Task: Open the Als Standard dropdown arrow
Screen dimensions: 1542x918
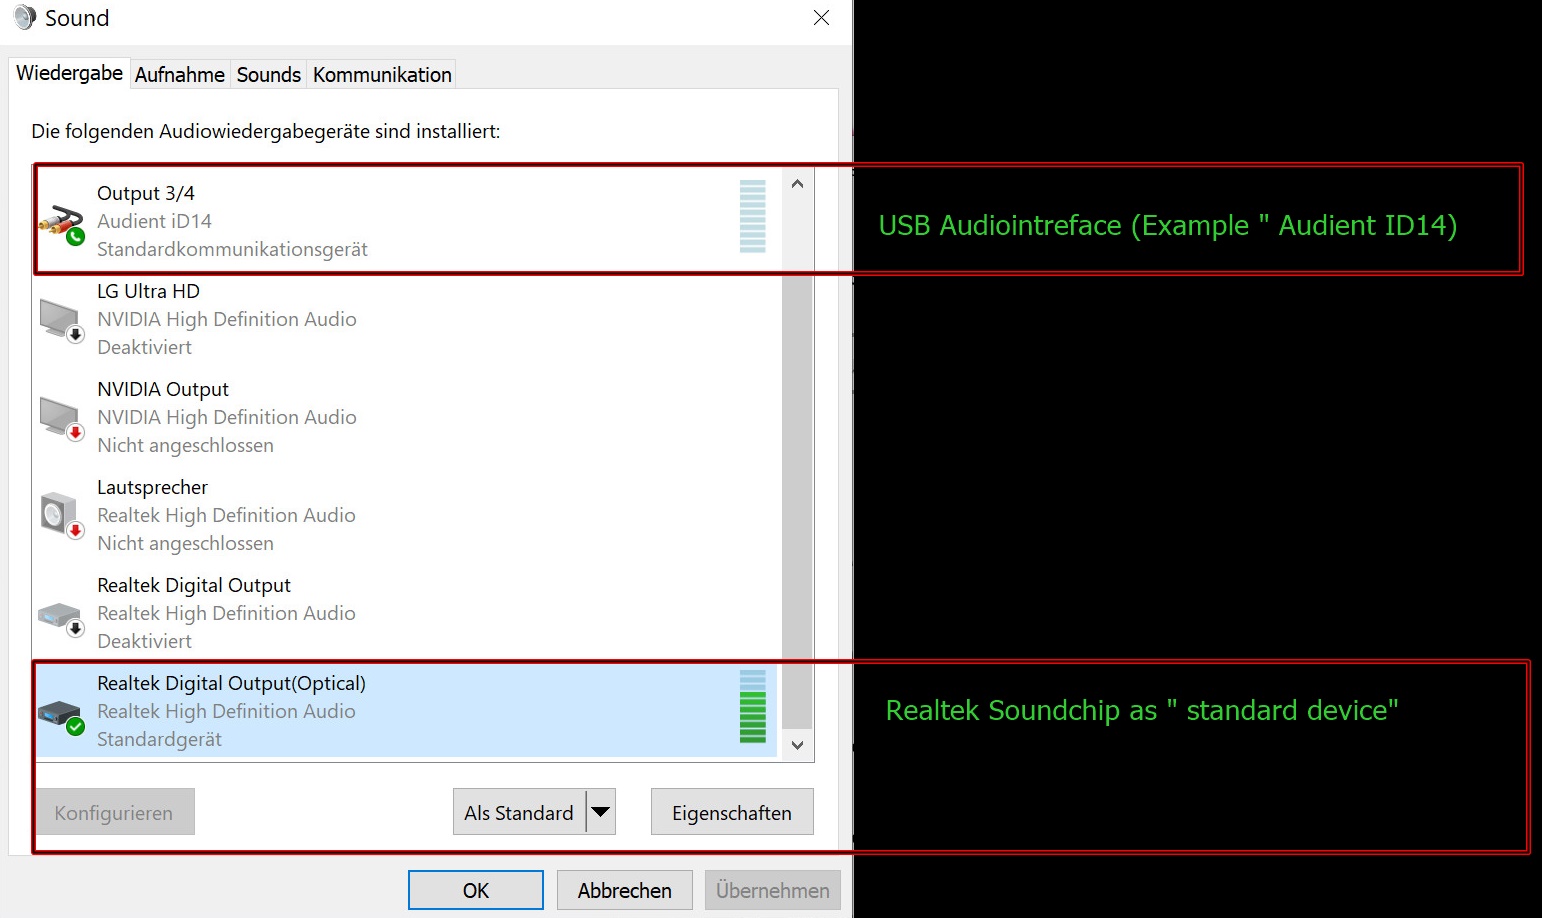Action: 600,812
